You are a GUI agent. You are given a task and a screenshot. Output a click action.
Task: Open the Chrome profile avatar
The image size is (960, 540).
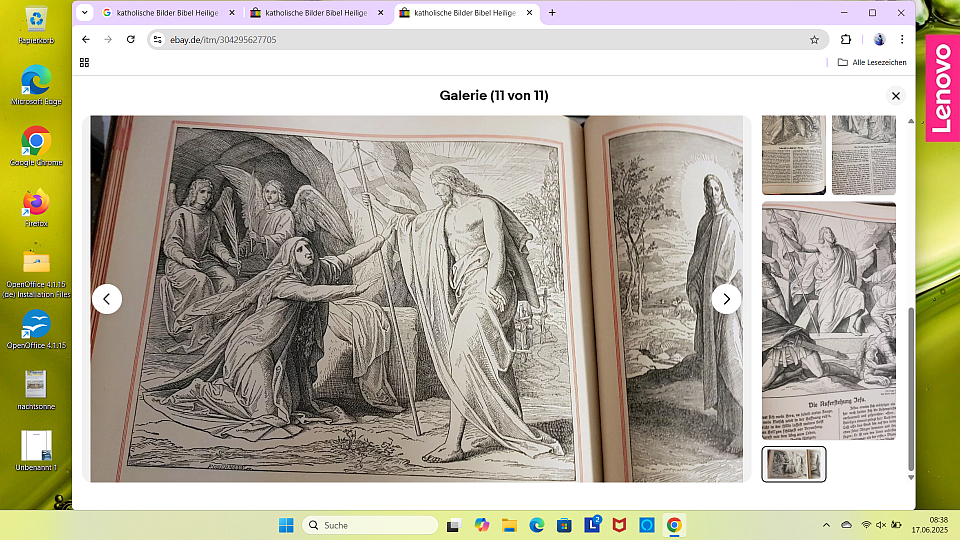[879, 39]
